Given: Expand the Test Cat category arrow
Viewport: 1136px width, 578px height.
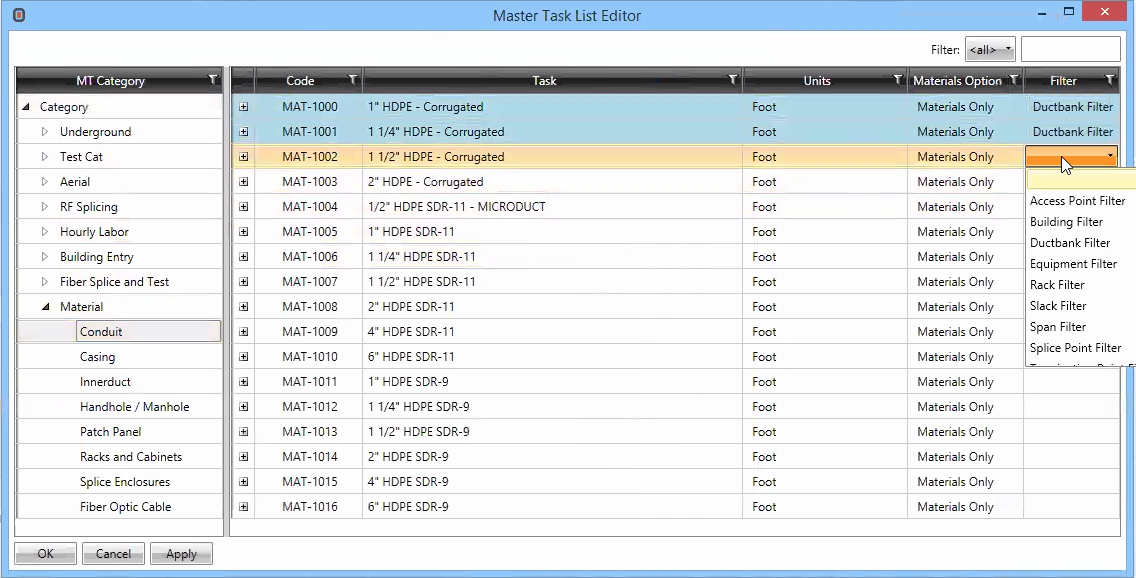Looking at the screenshot, I should (45, 156).
